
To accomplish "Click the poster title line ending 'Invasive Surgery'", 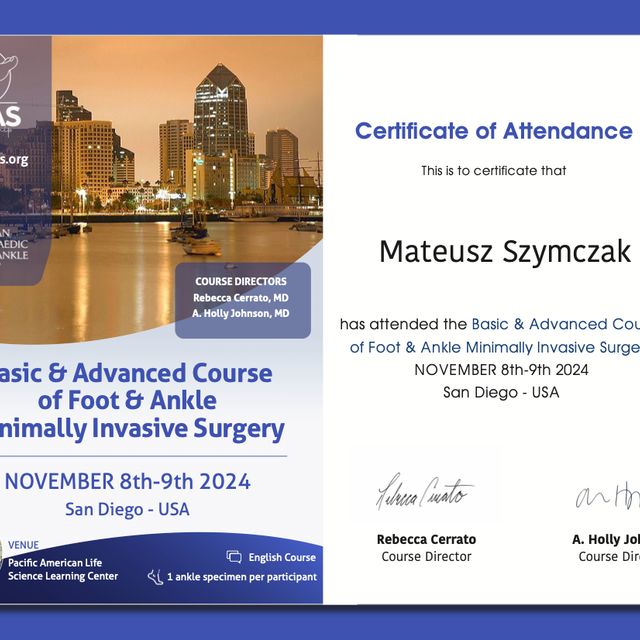I will pos(142,429).
